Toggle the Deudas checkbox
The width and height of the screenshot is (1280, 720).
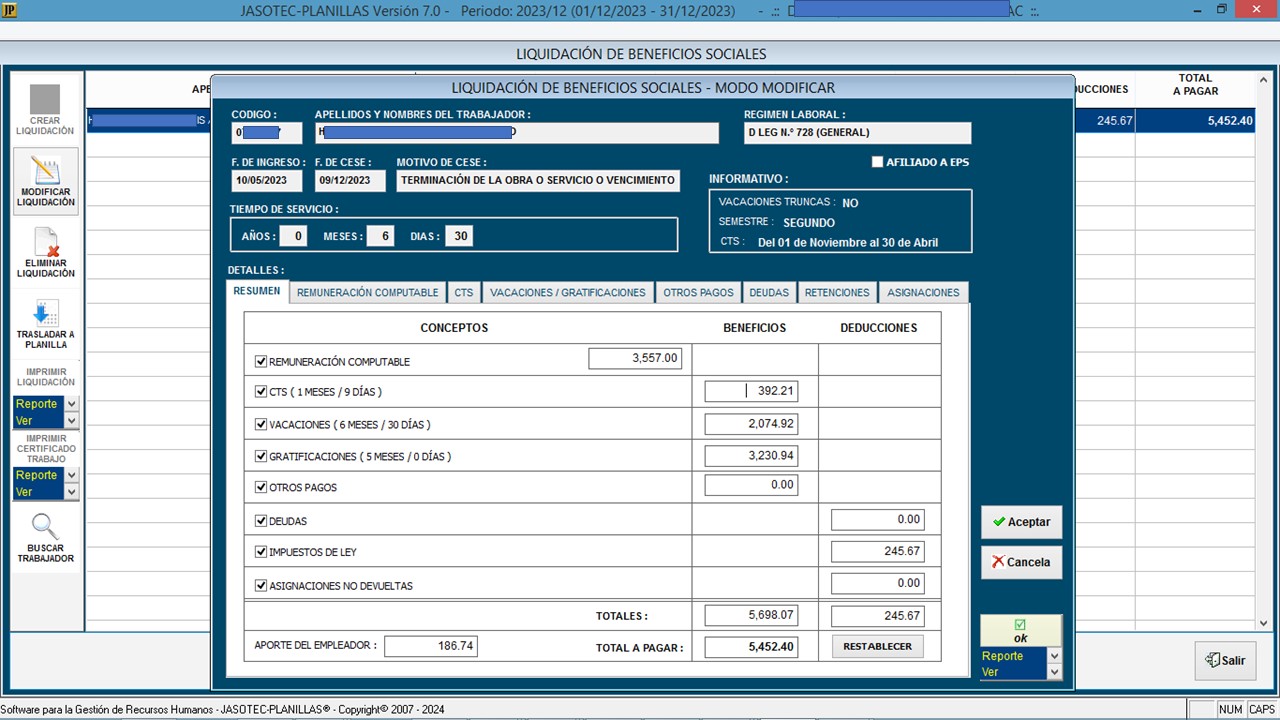[261, 521]
